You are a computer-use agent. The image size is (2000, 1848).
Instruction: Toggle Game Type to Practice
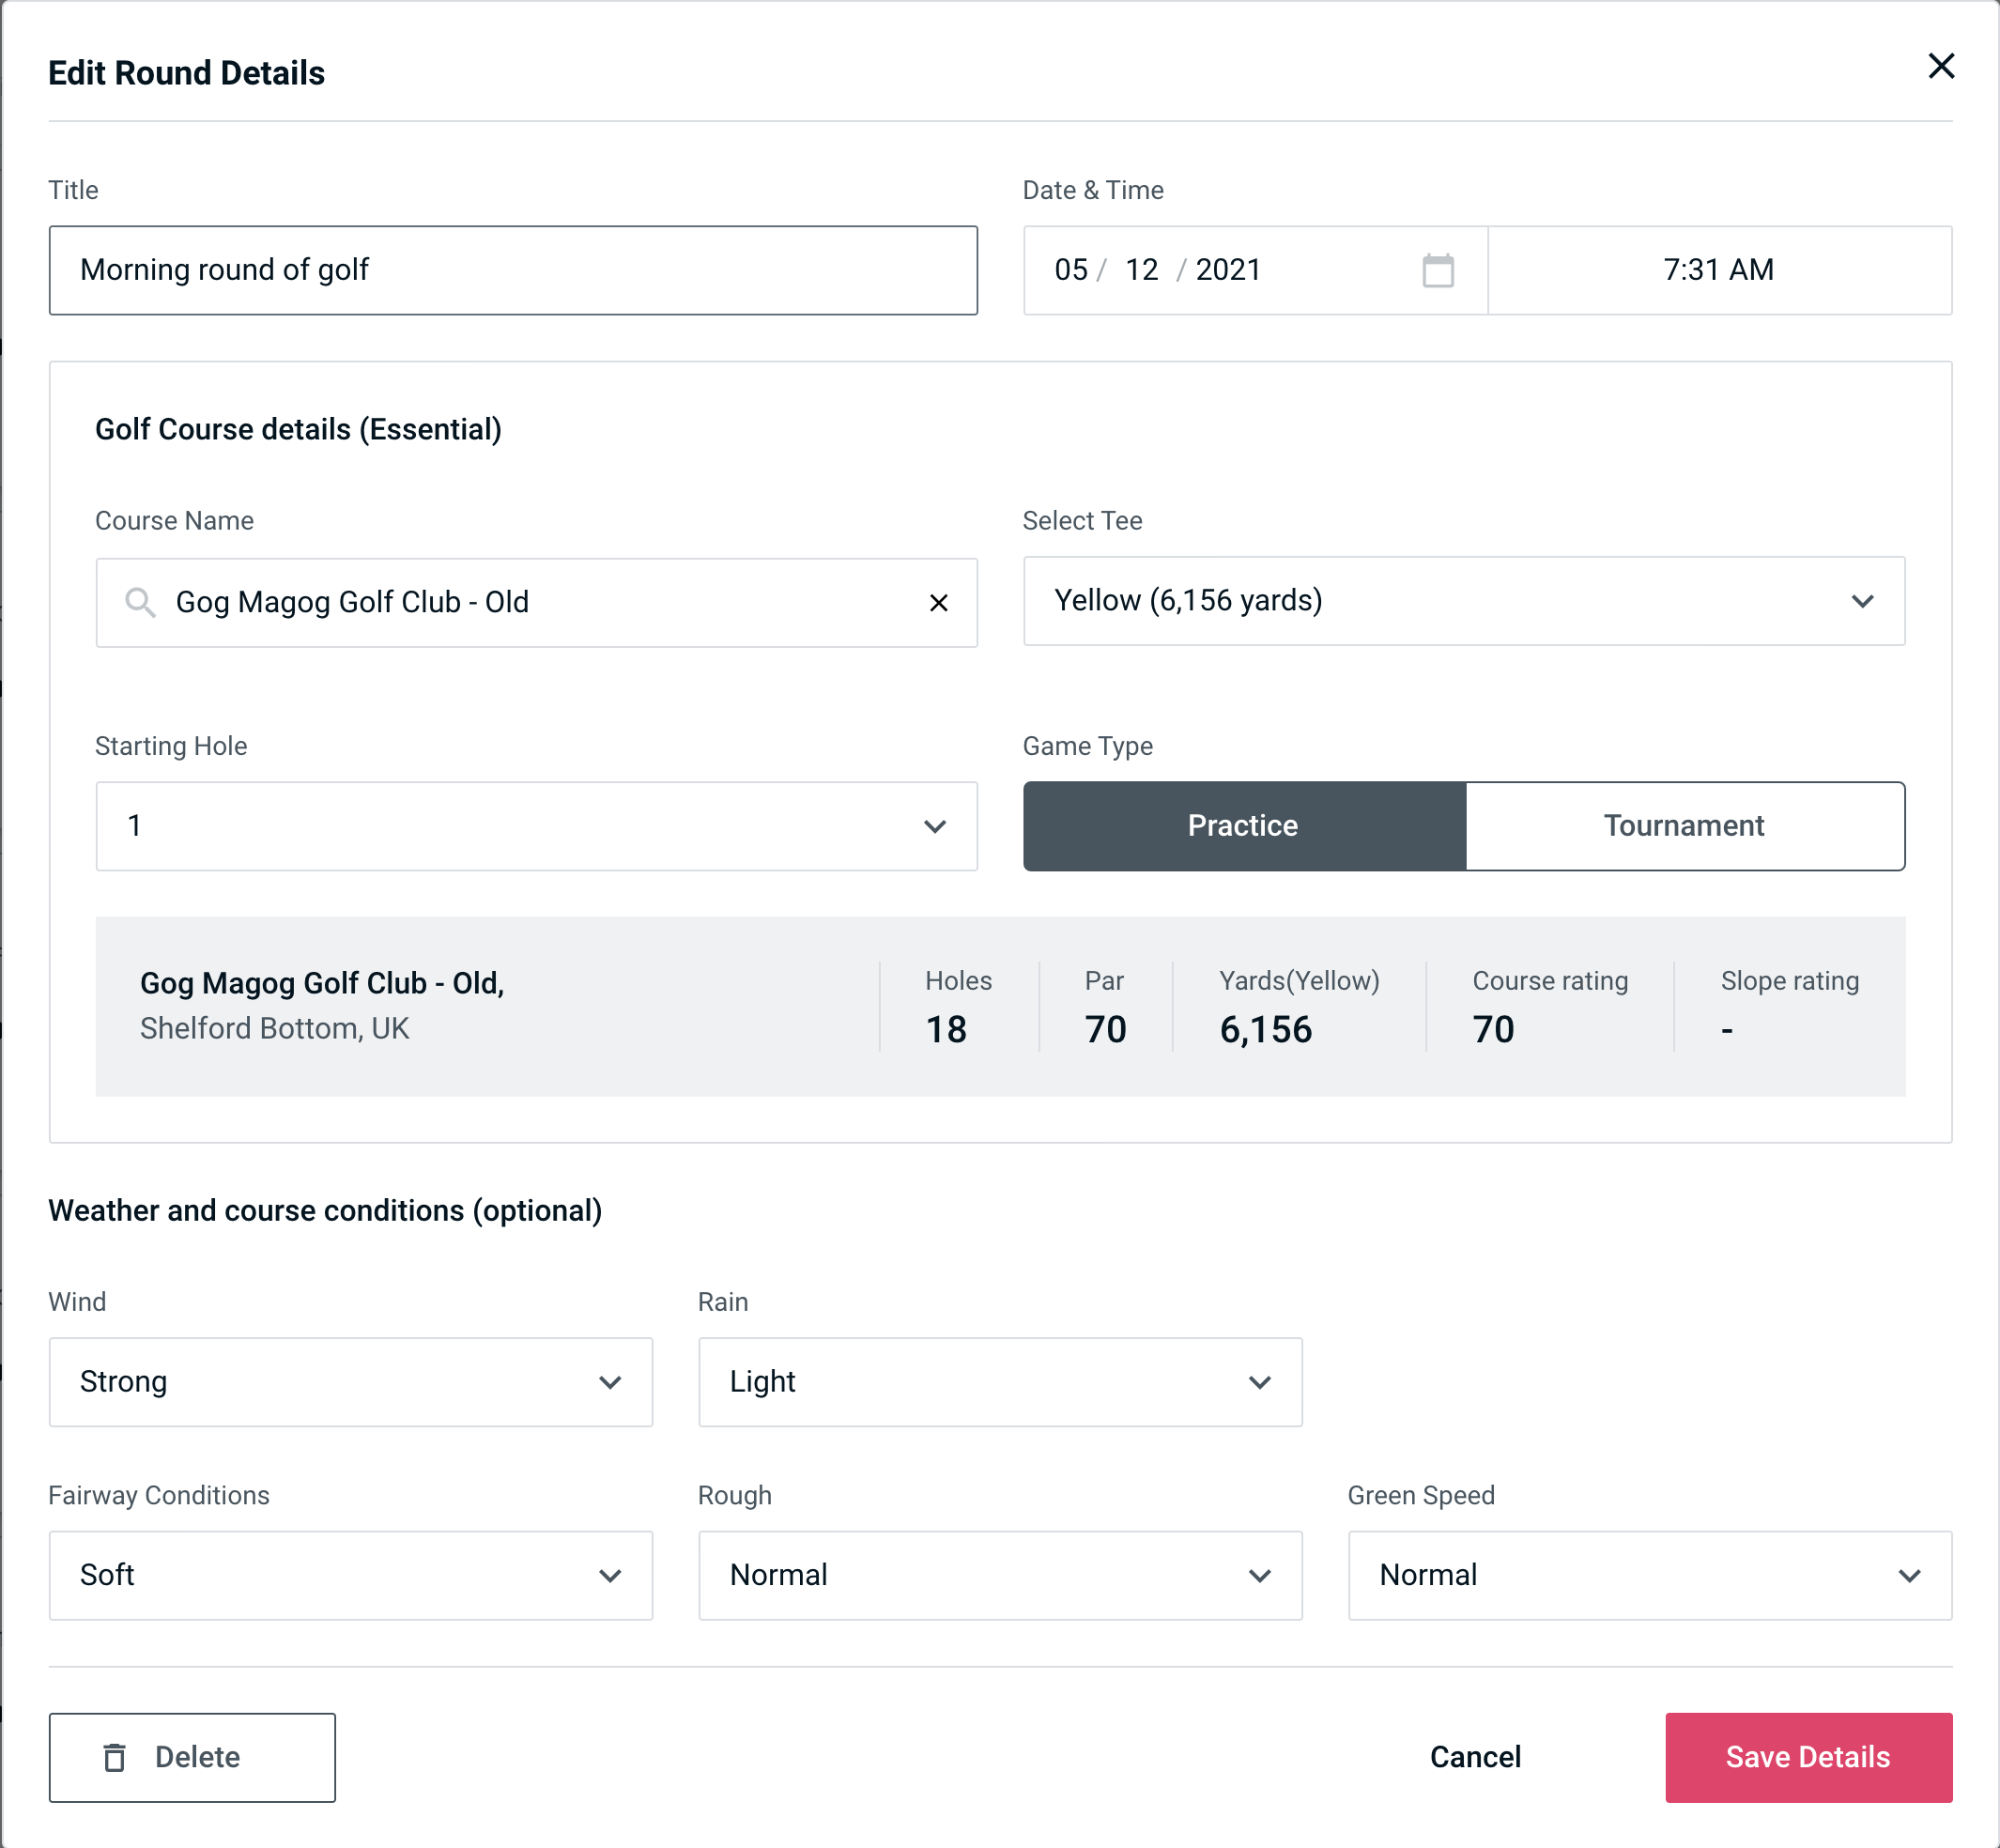click(1242, 825)
